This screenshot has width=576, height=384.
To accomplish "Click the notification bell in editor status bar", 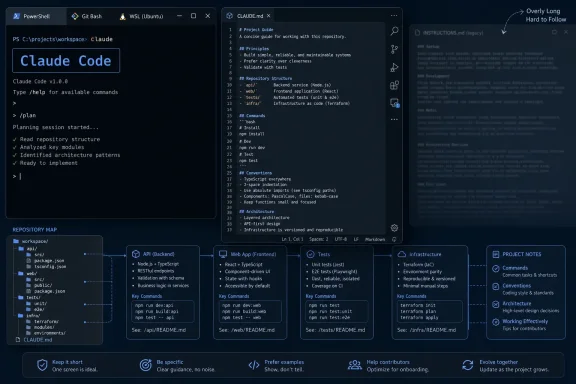I will pyautogui.click(x=394, y=239).
